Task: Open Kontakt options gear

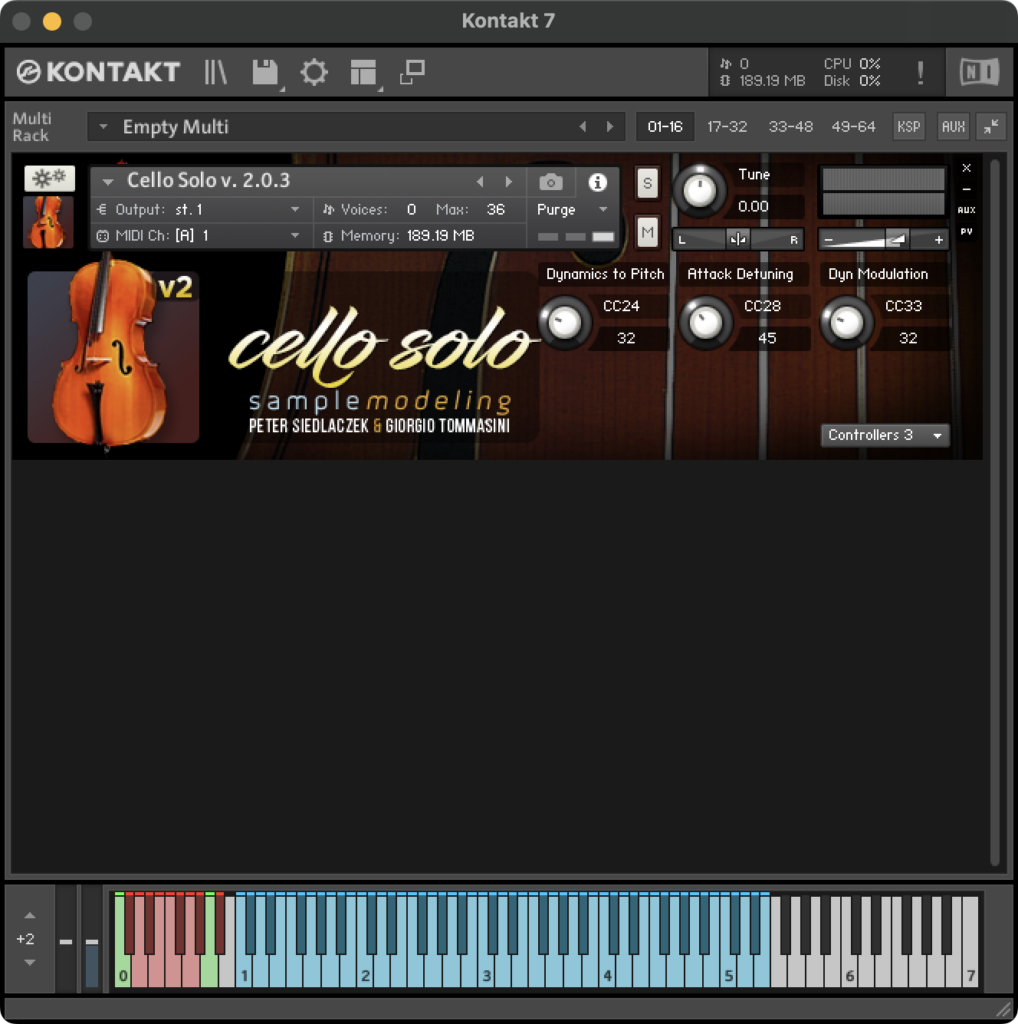Action: (x=314, y=72)
